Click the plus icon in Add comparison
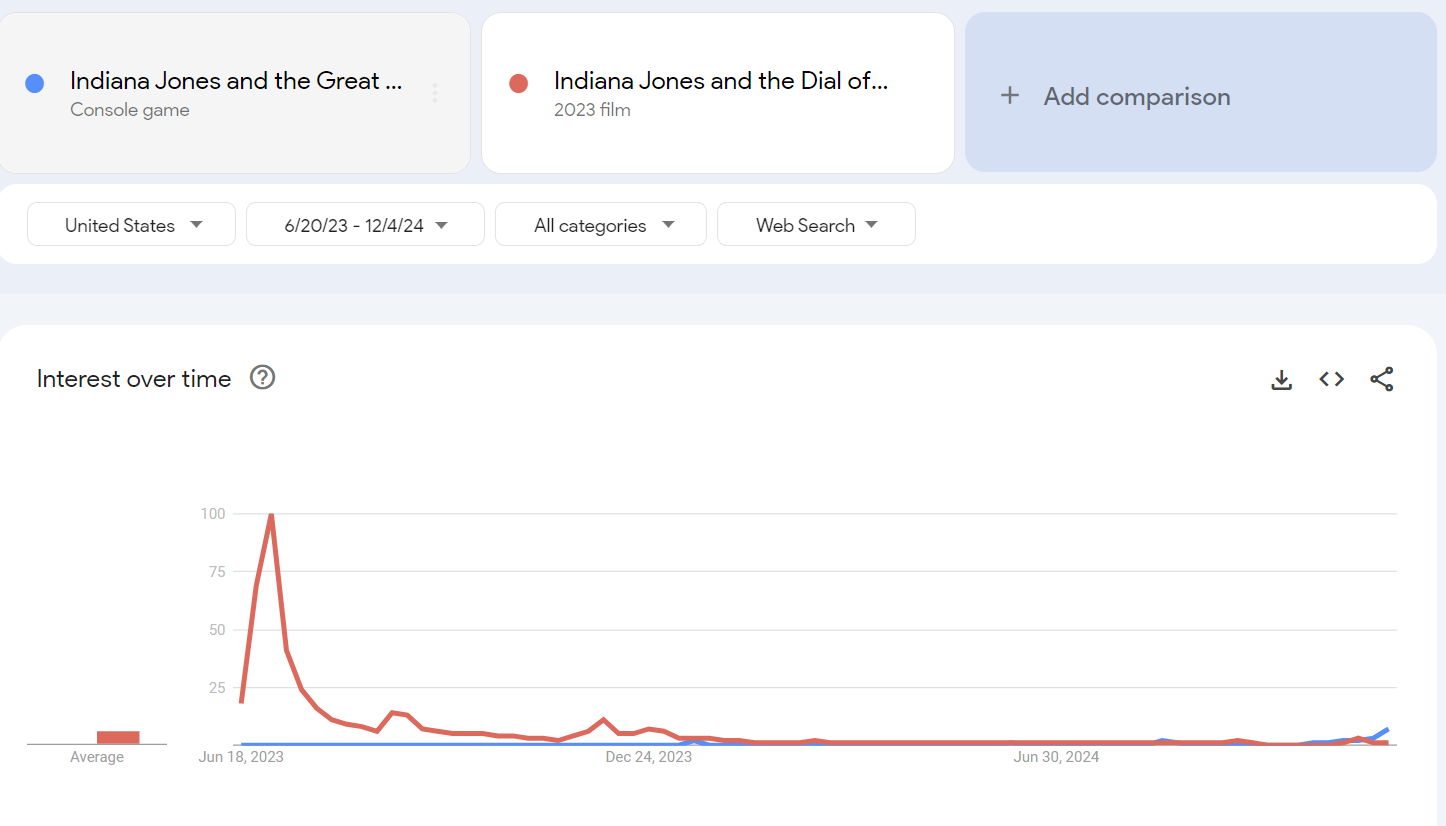Viewport: 1446px width, 826px height. pos(1010,95)
